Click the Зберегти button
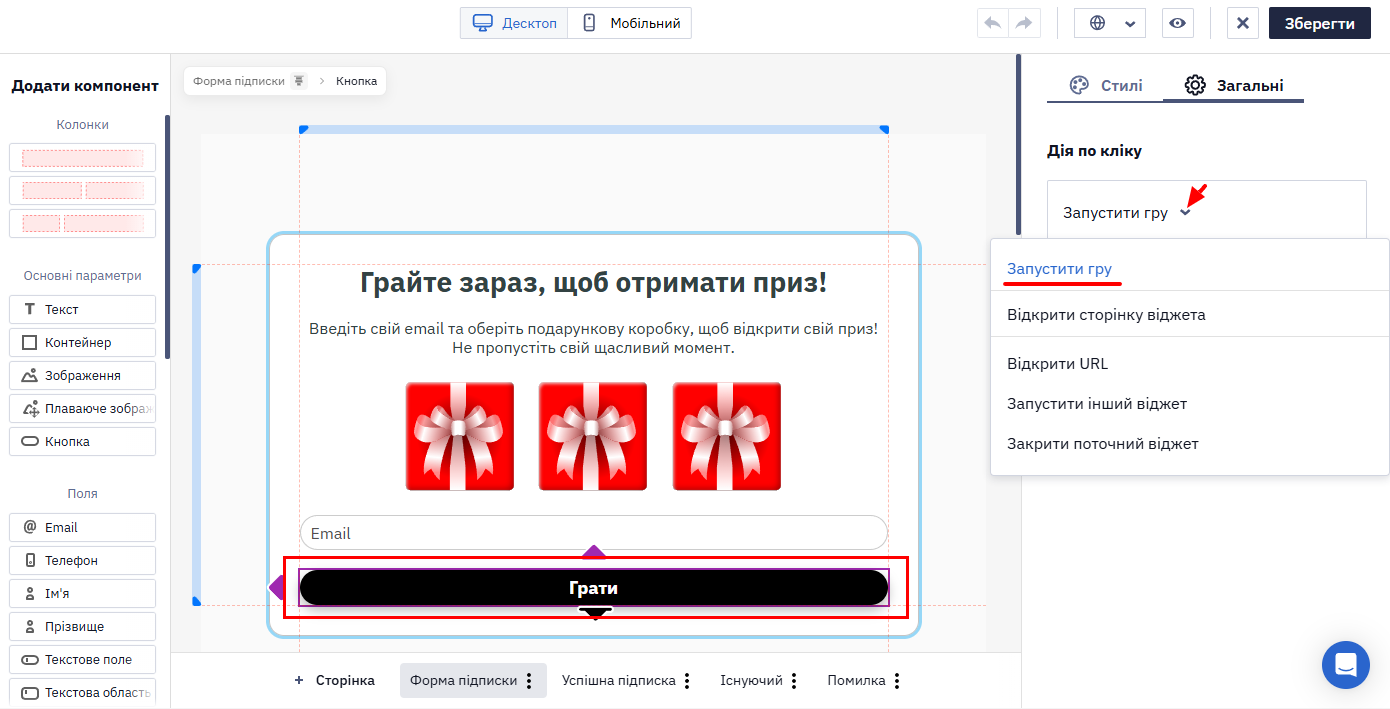Screen dimensions: 1390x709 pyautogui.click(x=1320, y=23)
